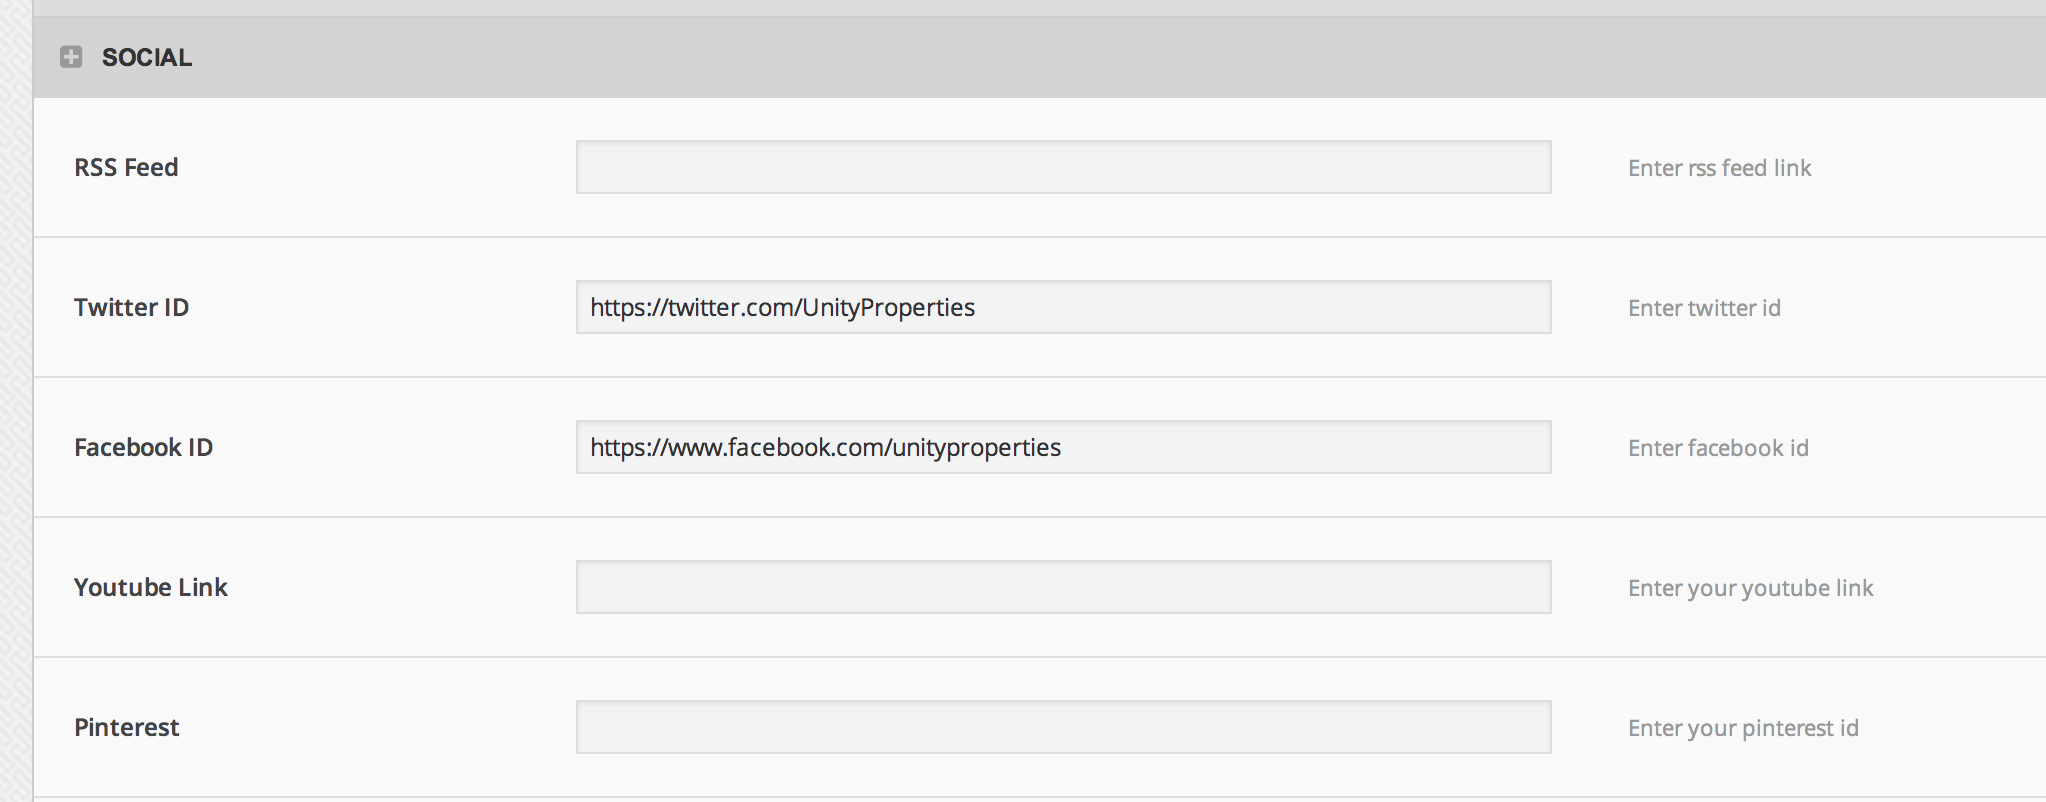This screenshot has width=2046, height=802.
Task: Click the patterned left sidebar strip
Action: click(x=16, y=401)
